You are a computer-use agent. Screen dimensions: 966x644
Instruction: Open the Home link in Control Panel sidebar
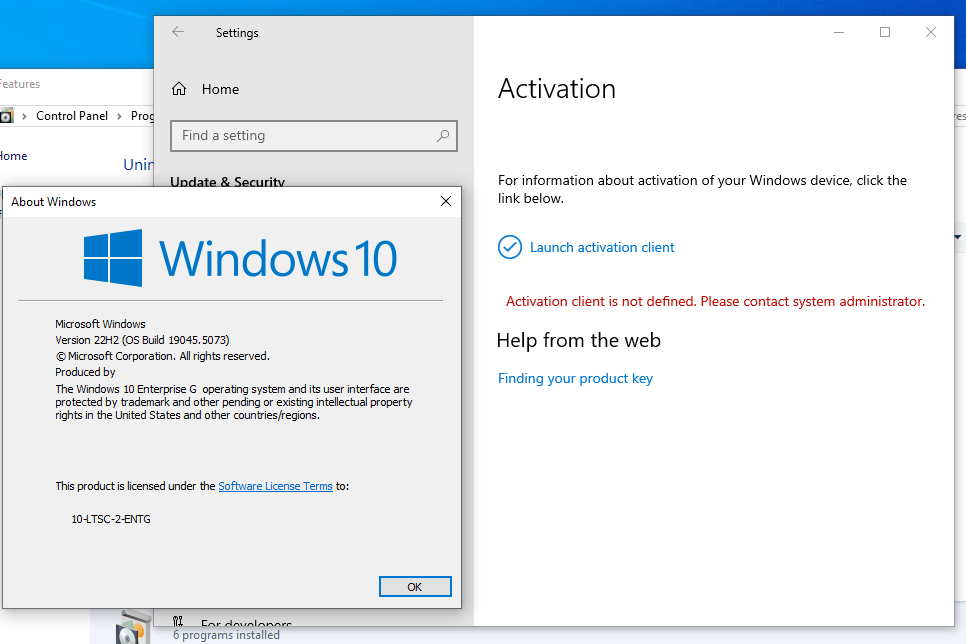(13, 156)
